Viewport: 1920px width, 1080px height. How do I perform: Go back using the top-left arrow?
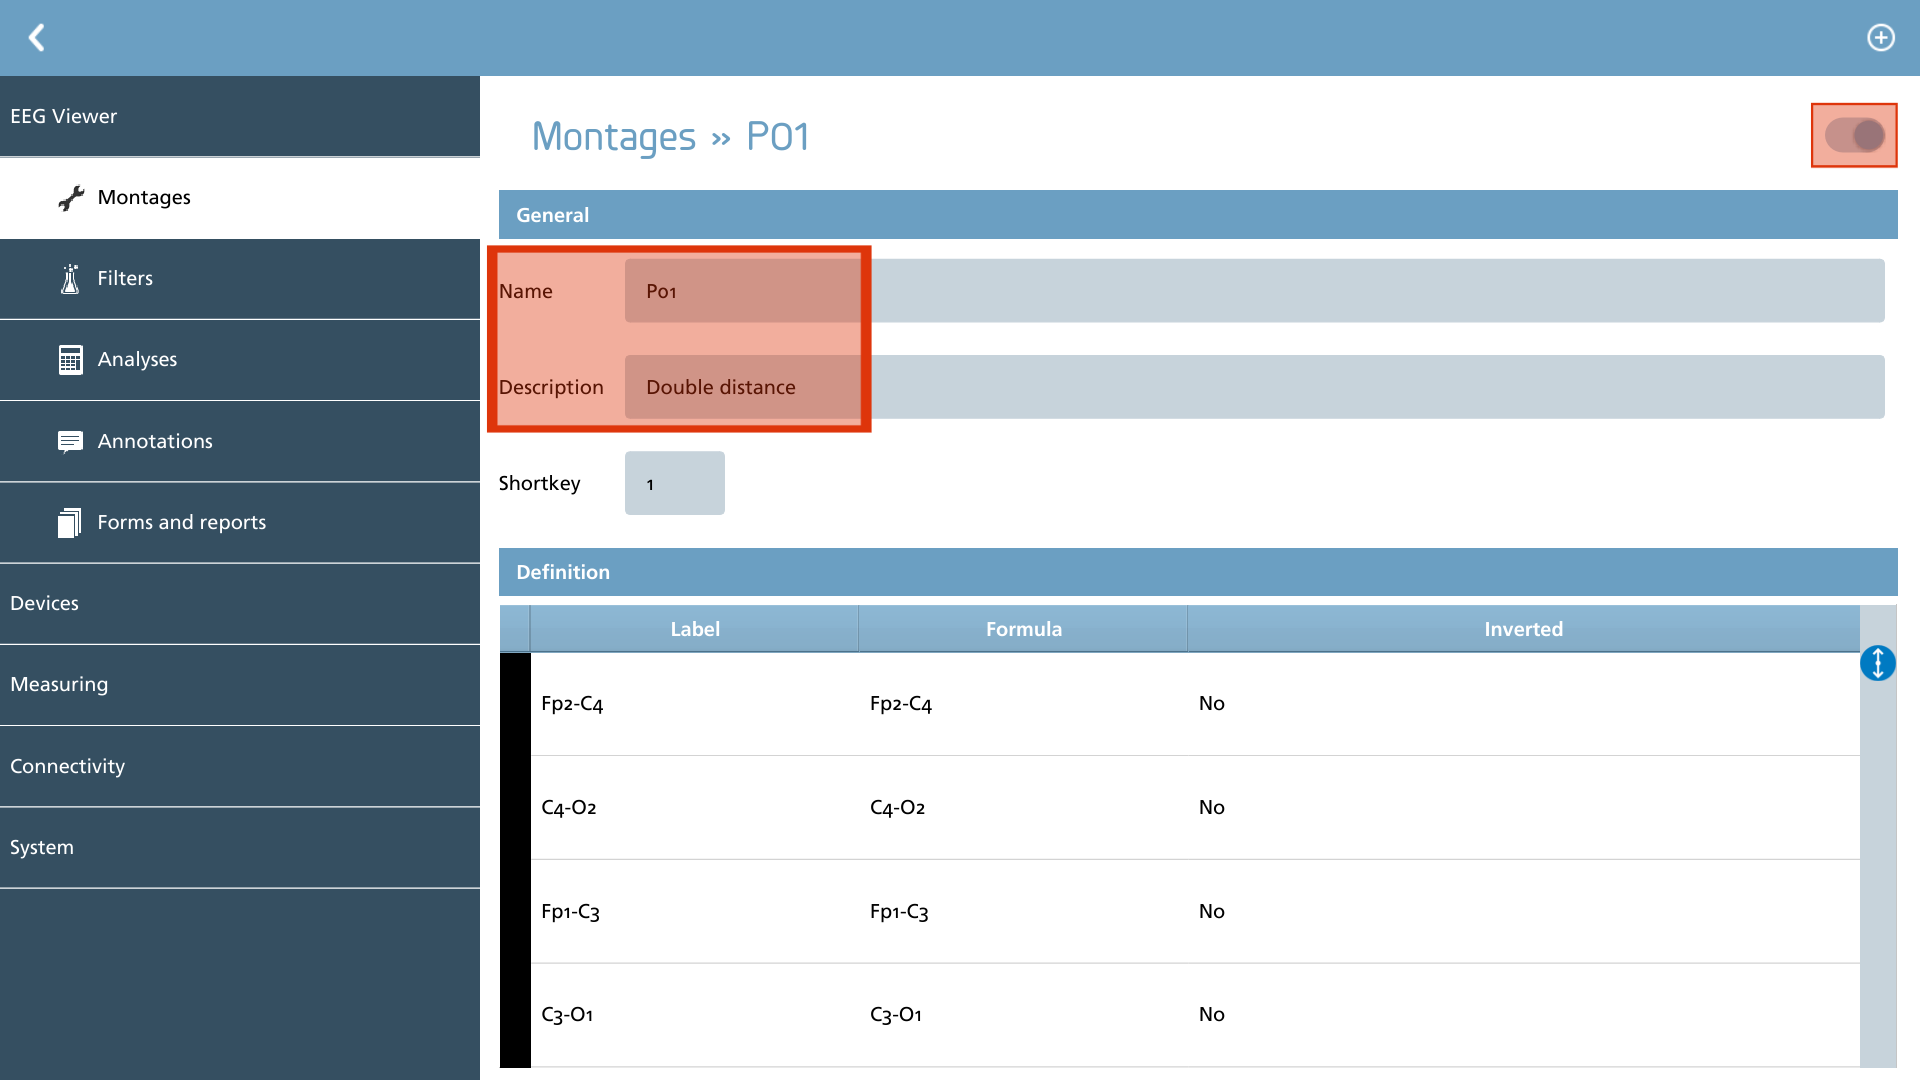click(x=37, y=38)
